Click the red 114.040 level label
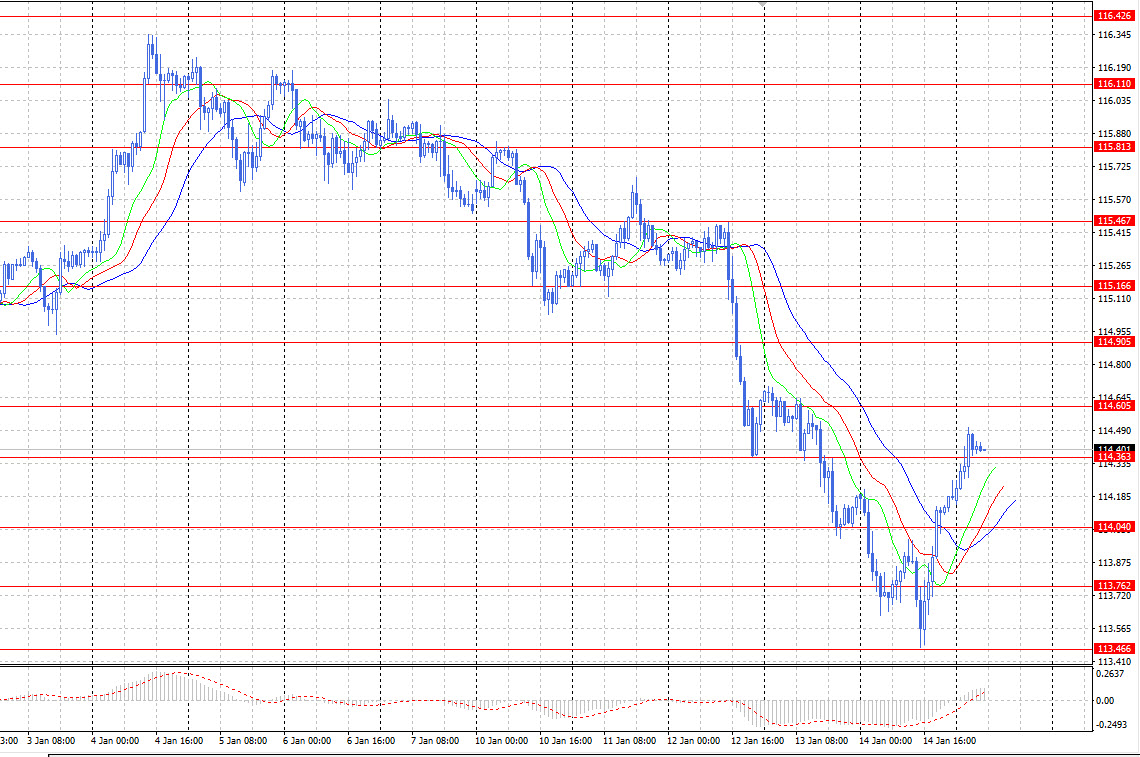The height and width of the screenshot is (757, 1140). (1114, 527)
